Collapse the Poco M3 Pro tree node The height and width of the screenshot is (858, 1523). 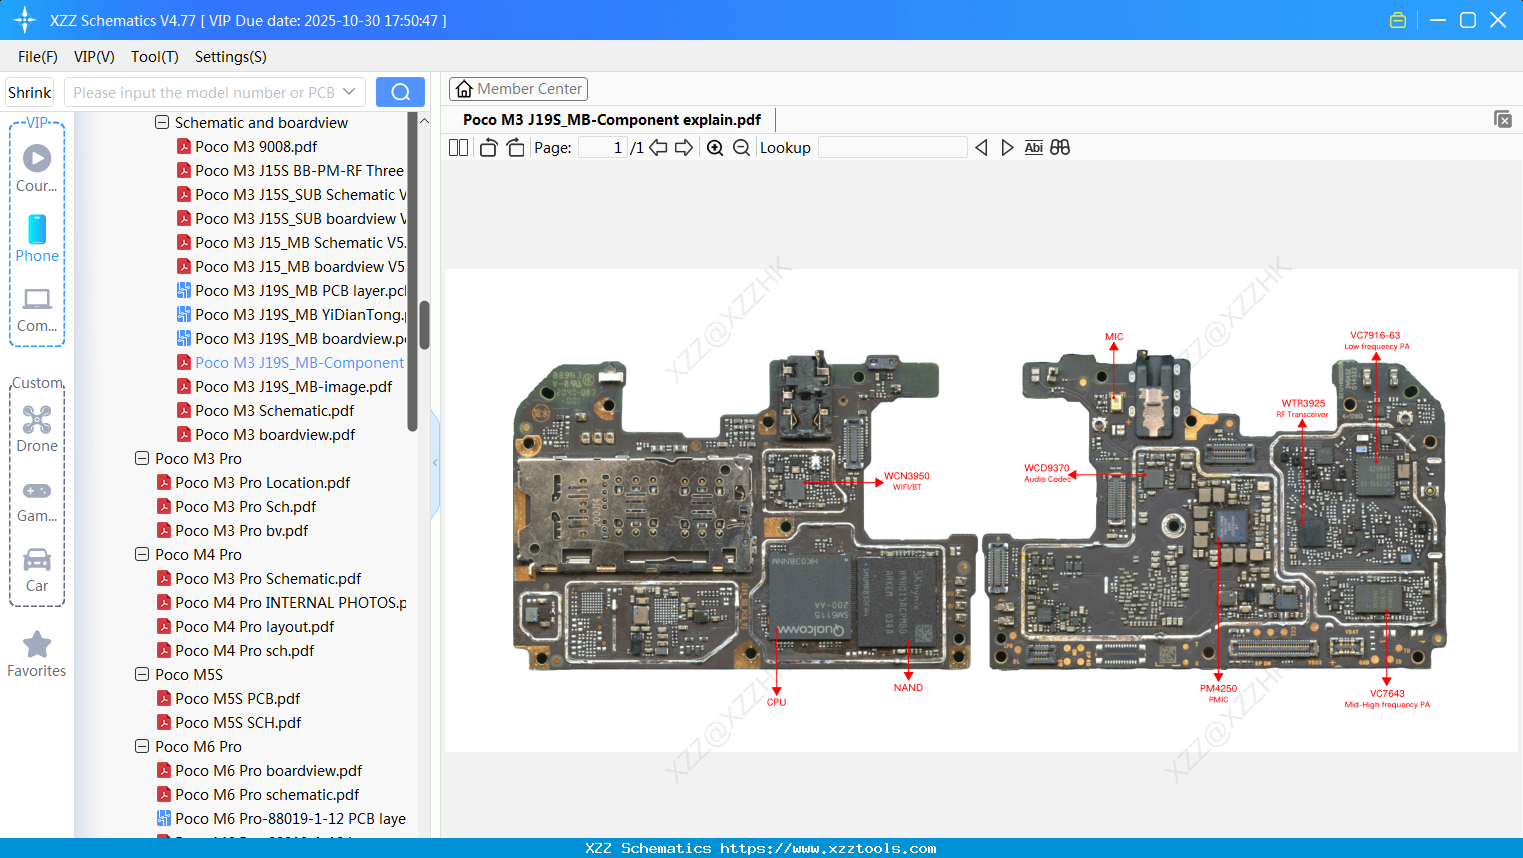pos(141,458)
